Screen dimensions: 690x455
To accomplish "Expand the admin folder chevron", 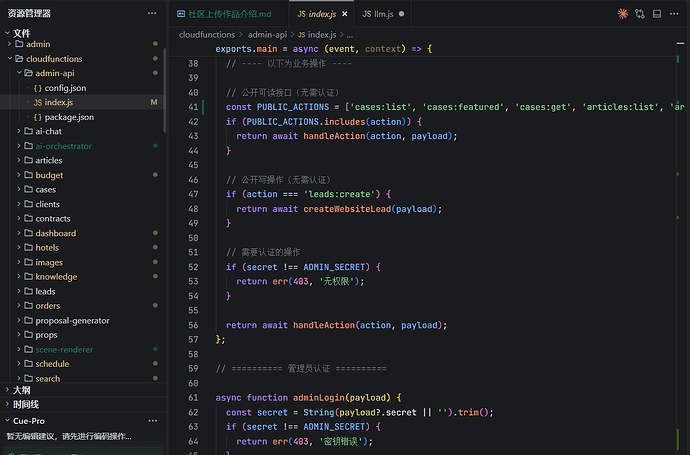I will pyautogui.click(x=9, y=44).
